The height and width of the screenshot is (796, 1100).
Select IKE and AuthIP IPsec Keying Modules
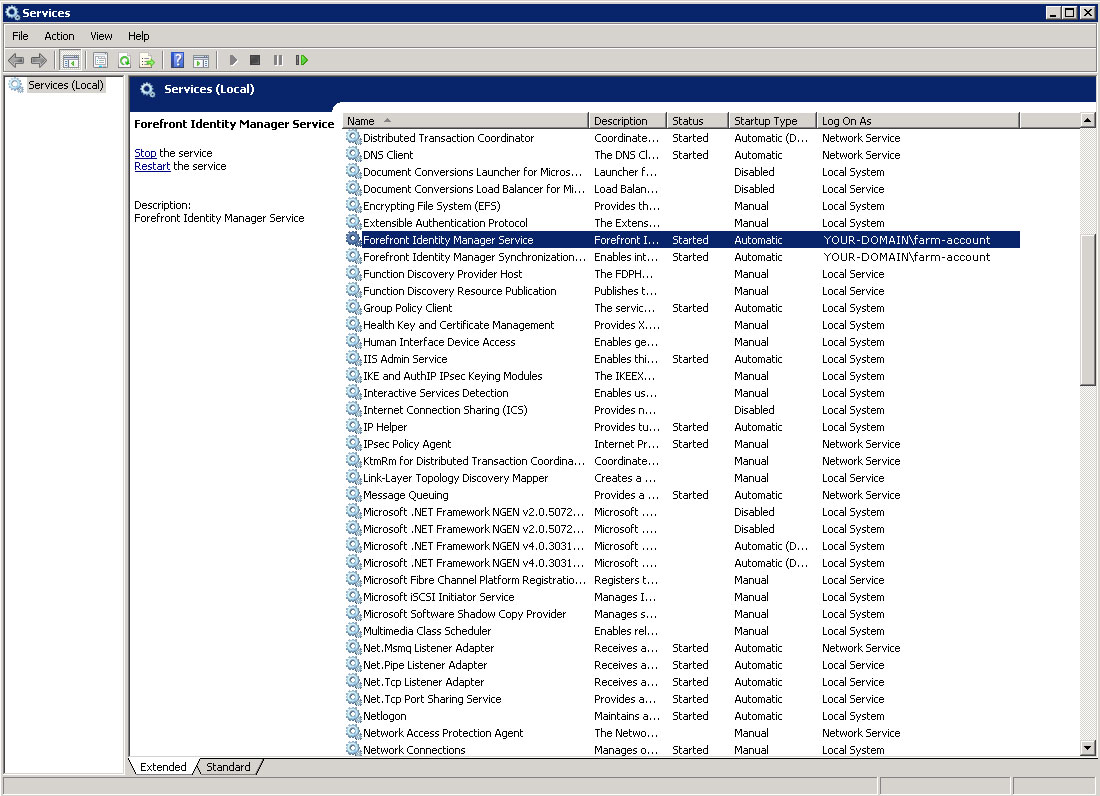tap(680, 376)
